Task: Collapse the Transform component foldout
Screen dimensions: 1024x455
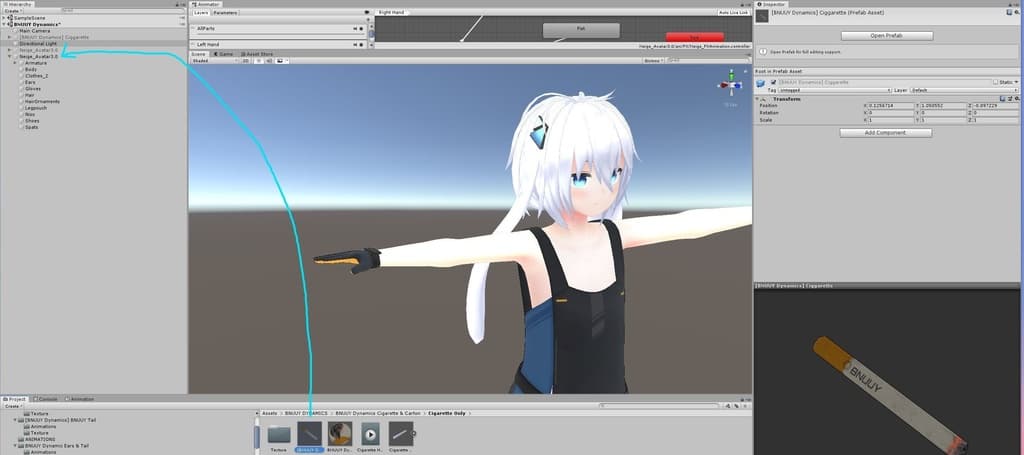Action: (758, 99)
